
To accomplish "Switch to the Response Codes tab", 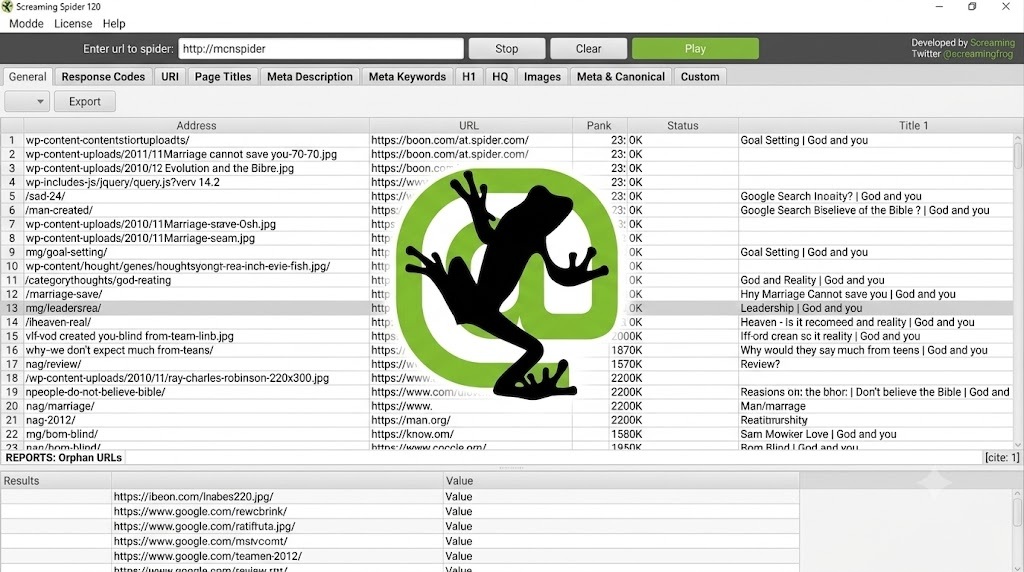I will coord(103,76).
